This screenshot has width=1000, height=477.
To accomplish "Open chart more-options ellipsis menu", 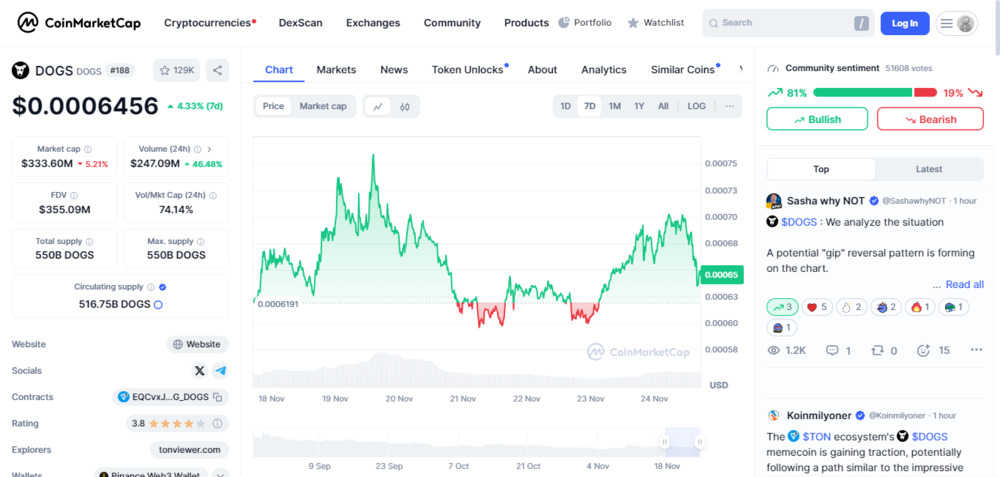I will [x=730, y=106].
